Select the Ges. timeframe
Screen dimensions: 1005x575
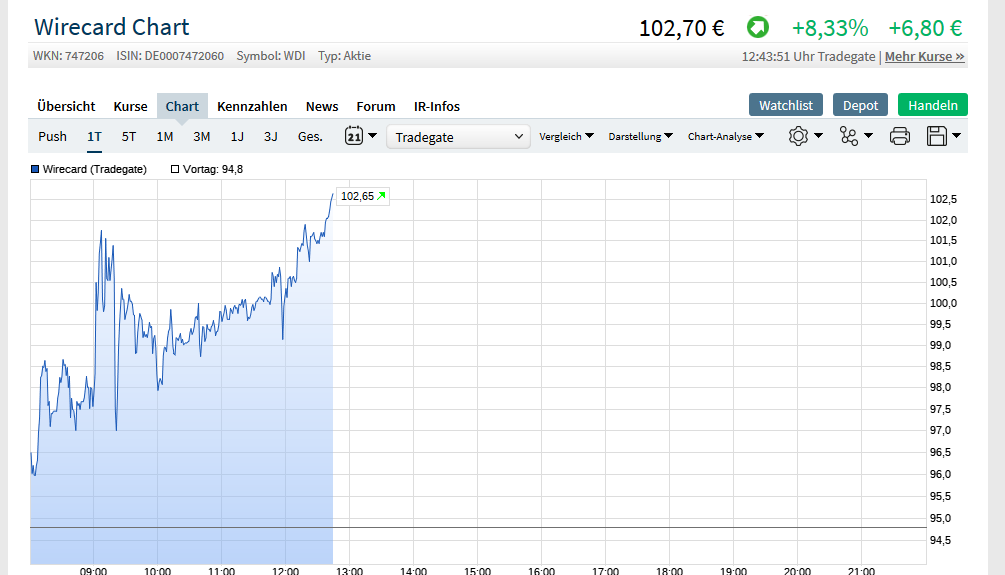310,137
